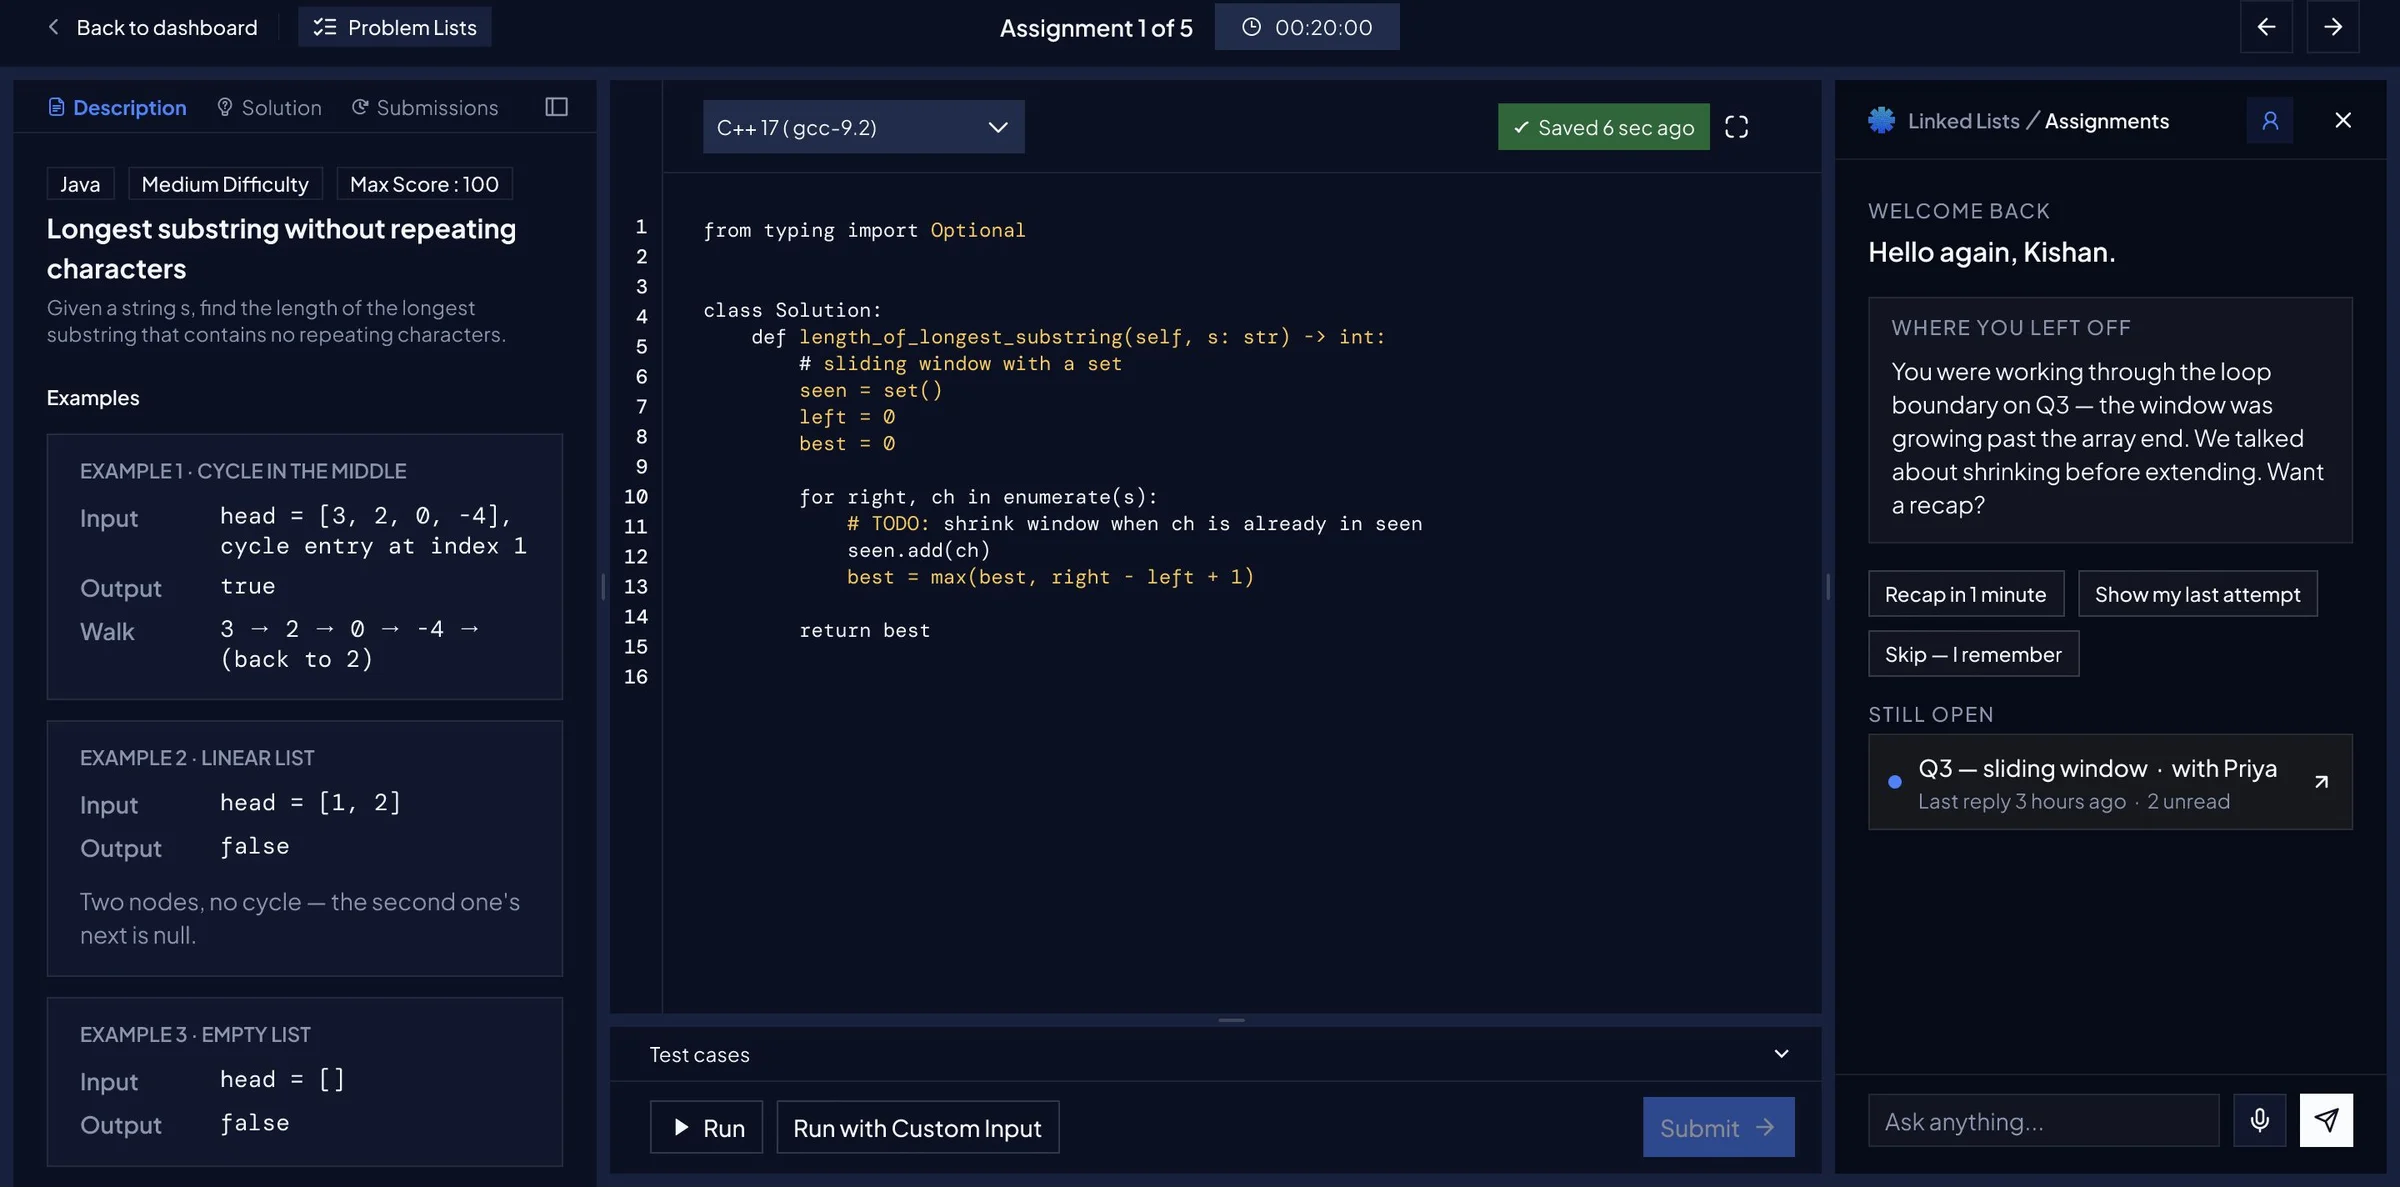Choose Skip — I remember
Viewport: 2400px width, 1187px height.
[1973, 654]
